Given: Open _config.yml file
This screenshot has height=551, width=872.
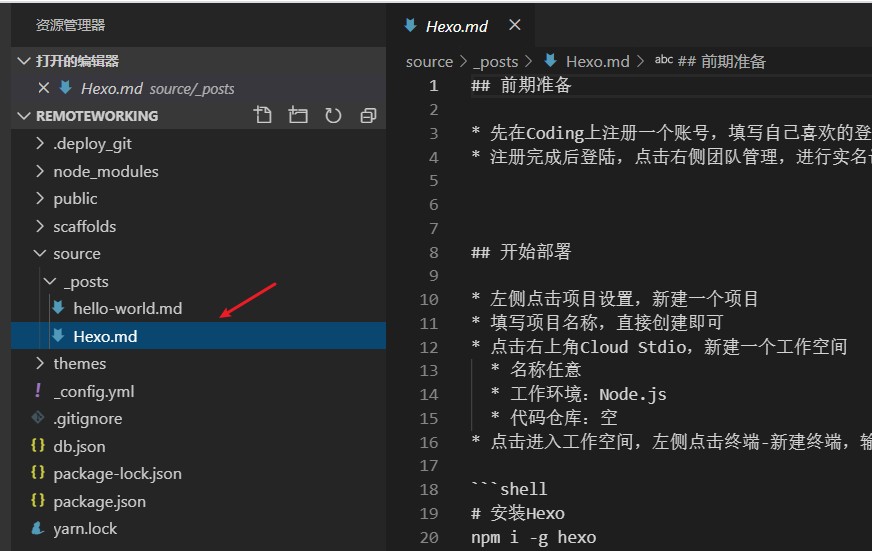Looking at the screenshot, I should pyautogui.click(x=94, y=391).
